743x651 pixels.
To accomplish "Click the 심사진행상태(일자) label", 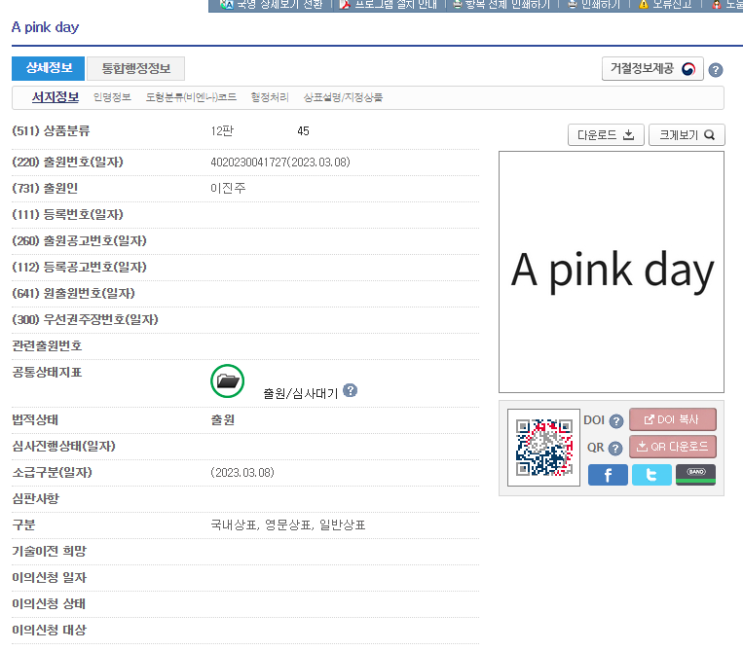I will 63,446.
